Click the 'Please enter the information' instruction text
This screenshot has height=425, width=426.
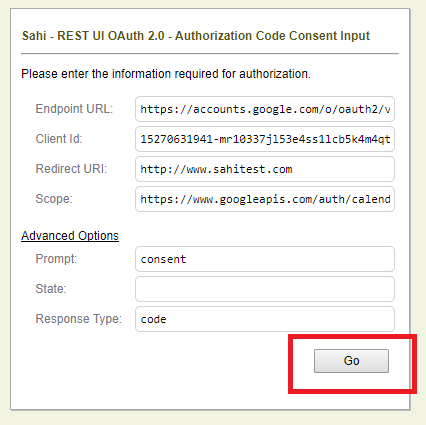(x=166, y=74)
